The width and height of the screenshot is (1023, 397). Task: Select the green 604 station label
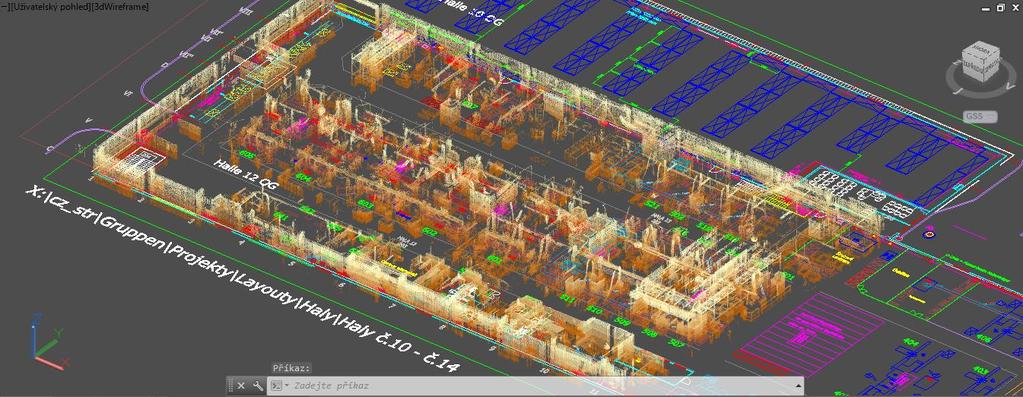(x=303, y=177)
